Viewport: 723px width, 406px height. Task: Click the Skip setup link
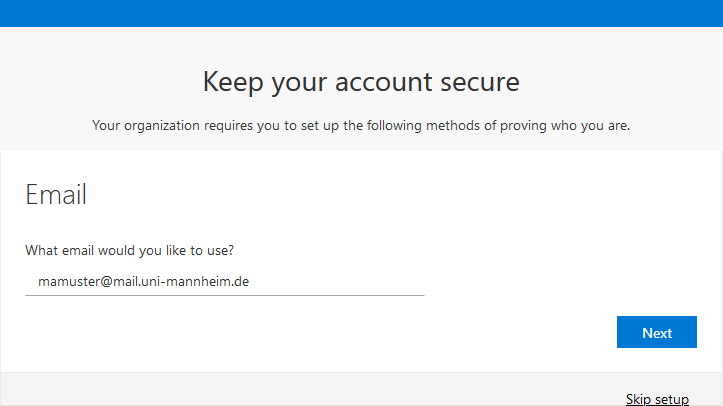[657, 399]
